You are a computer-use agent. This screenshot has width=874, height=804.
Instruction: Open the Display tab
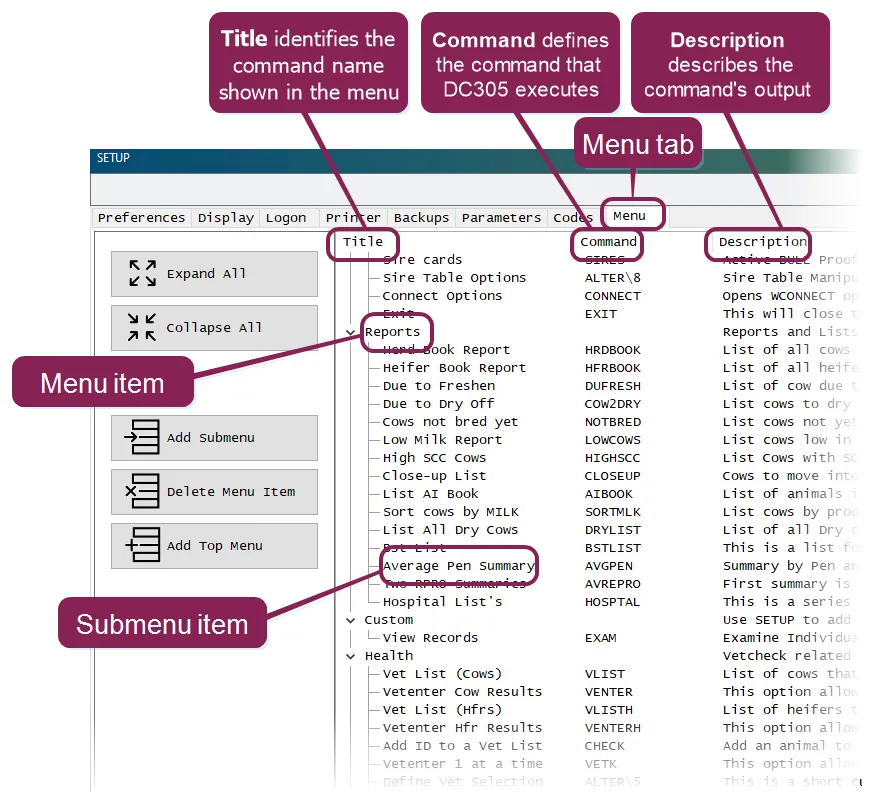click(x=226, y=217)
